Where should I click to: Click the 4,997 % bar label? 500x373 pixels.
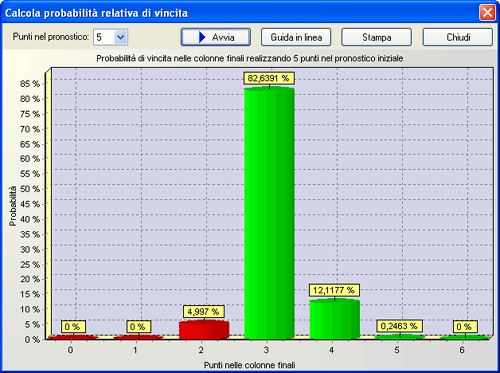coord(203,312)
